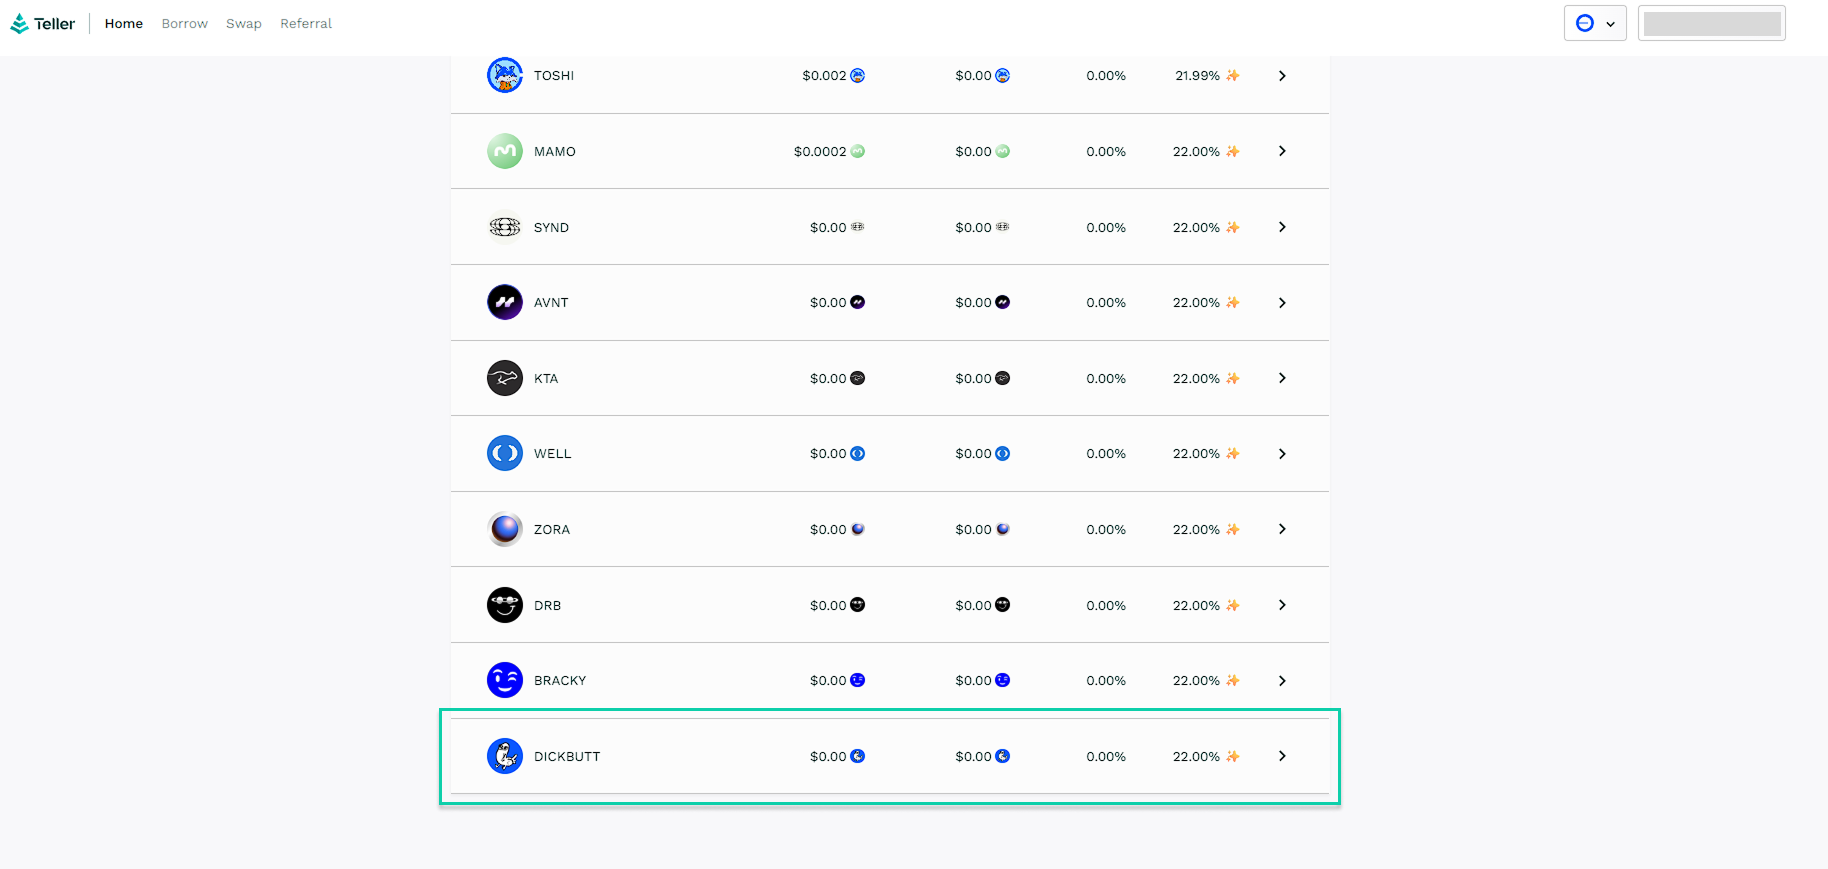Click the AVNT token icon

[x=505, y=303]
